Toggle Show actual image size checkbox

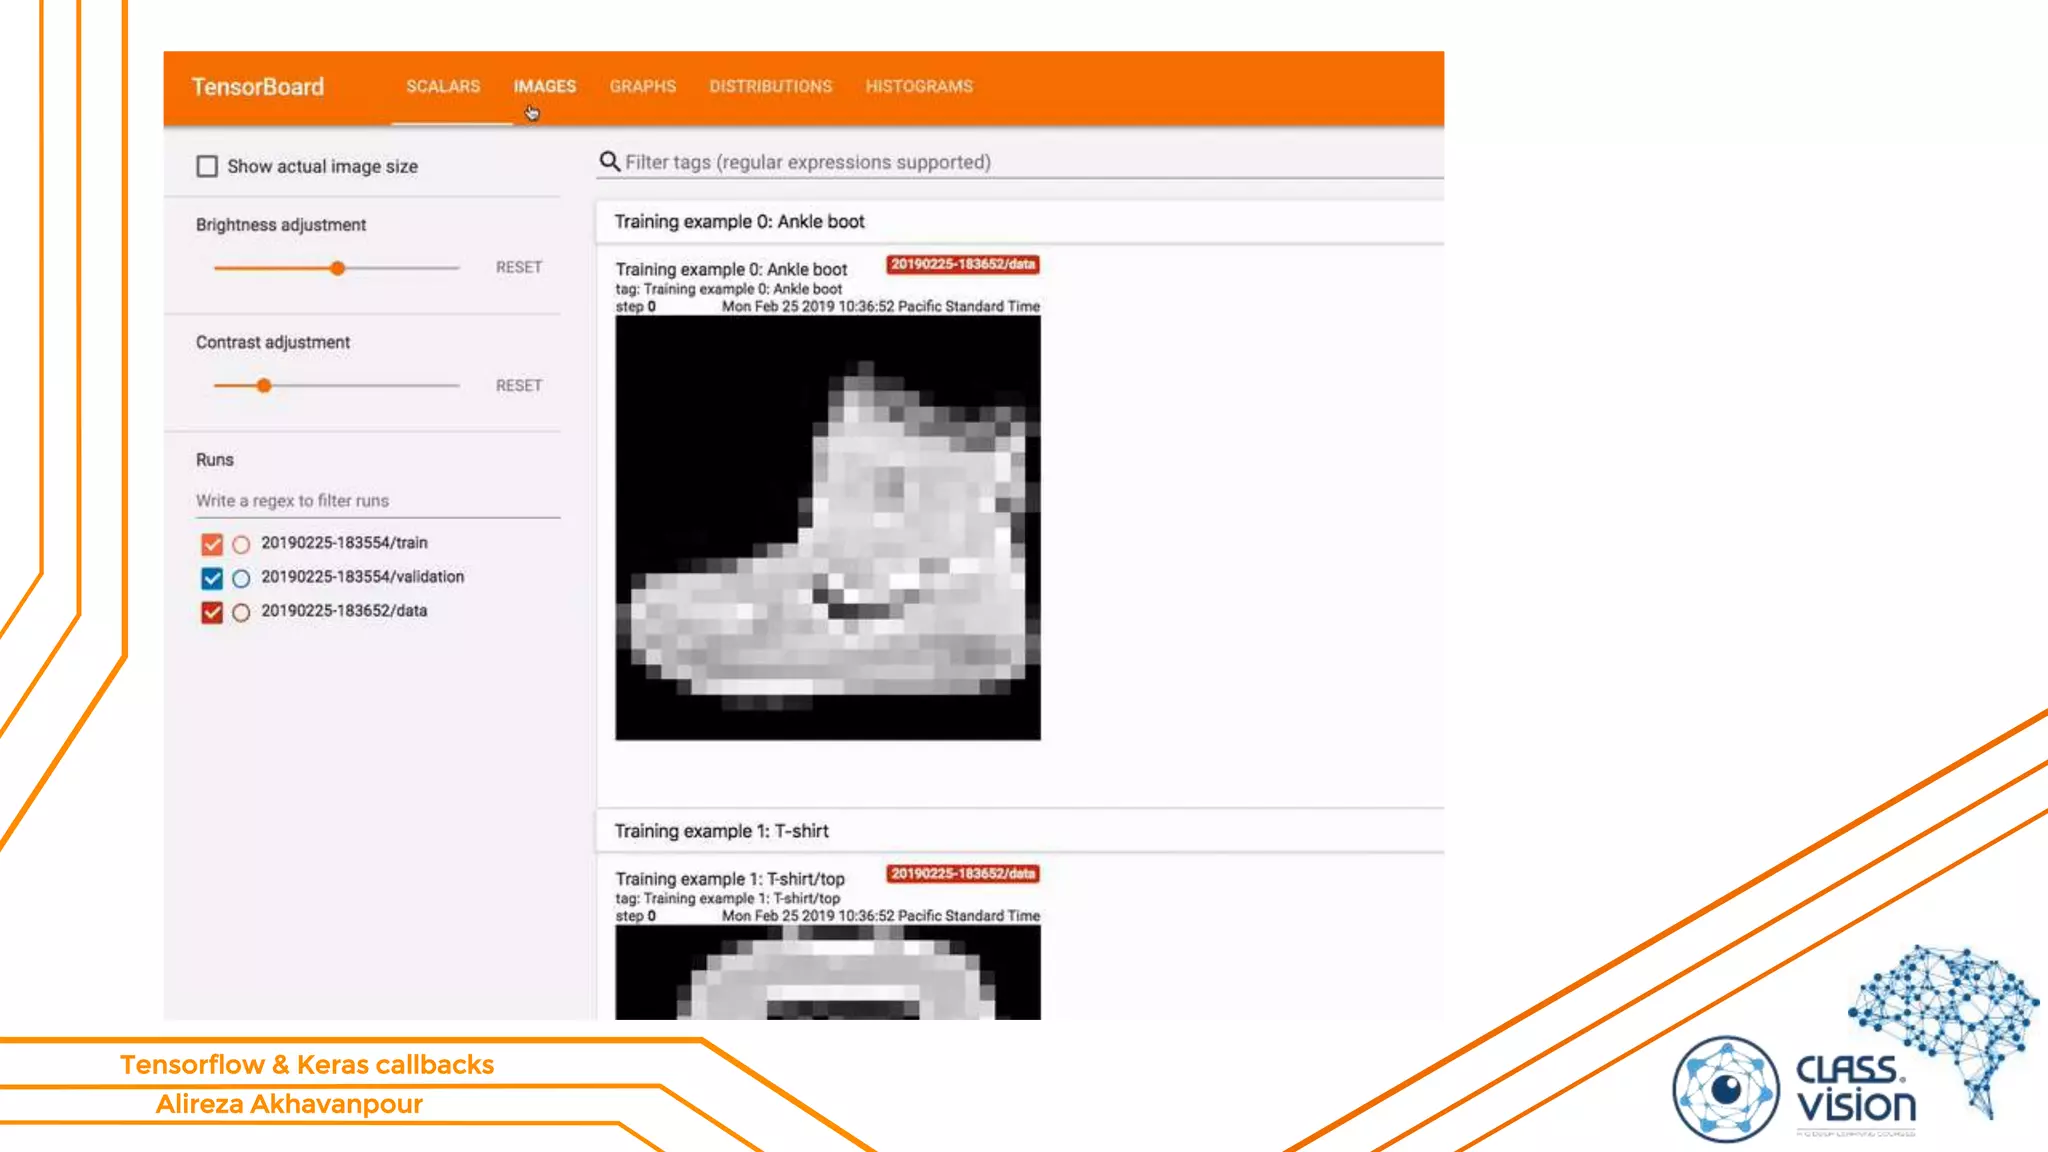point(207,166)
